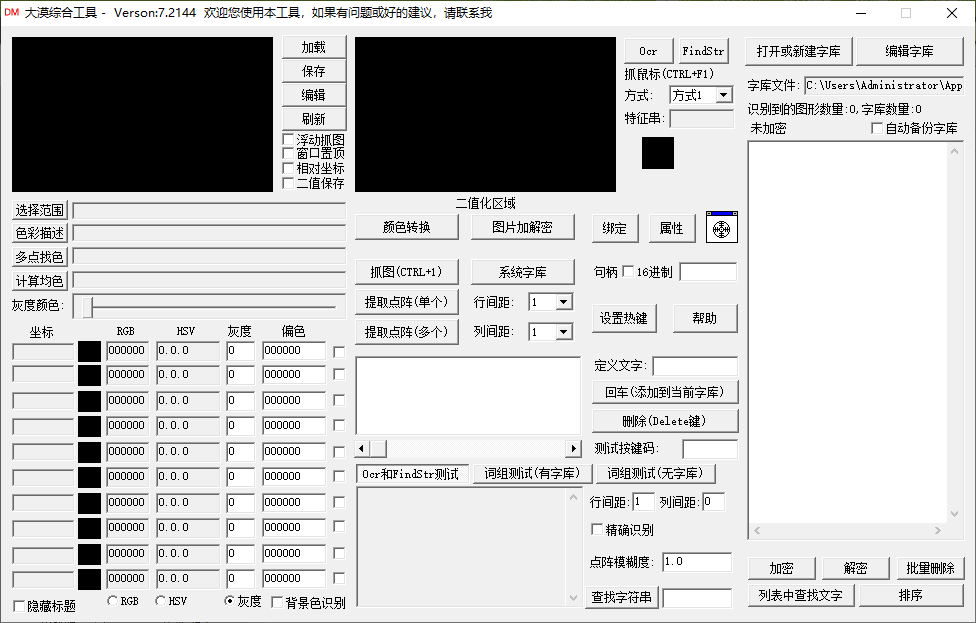The height and width of the screenshot is (623, 976).
Task: Click the 保存 image button
Action: click(314, 71)
